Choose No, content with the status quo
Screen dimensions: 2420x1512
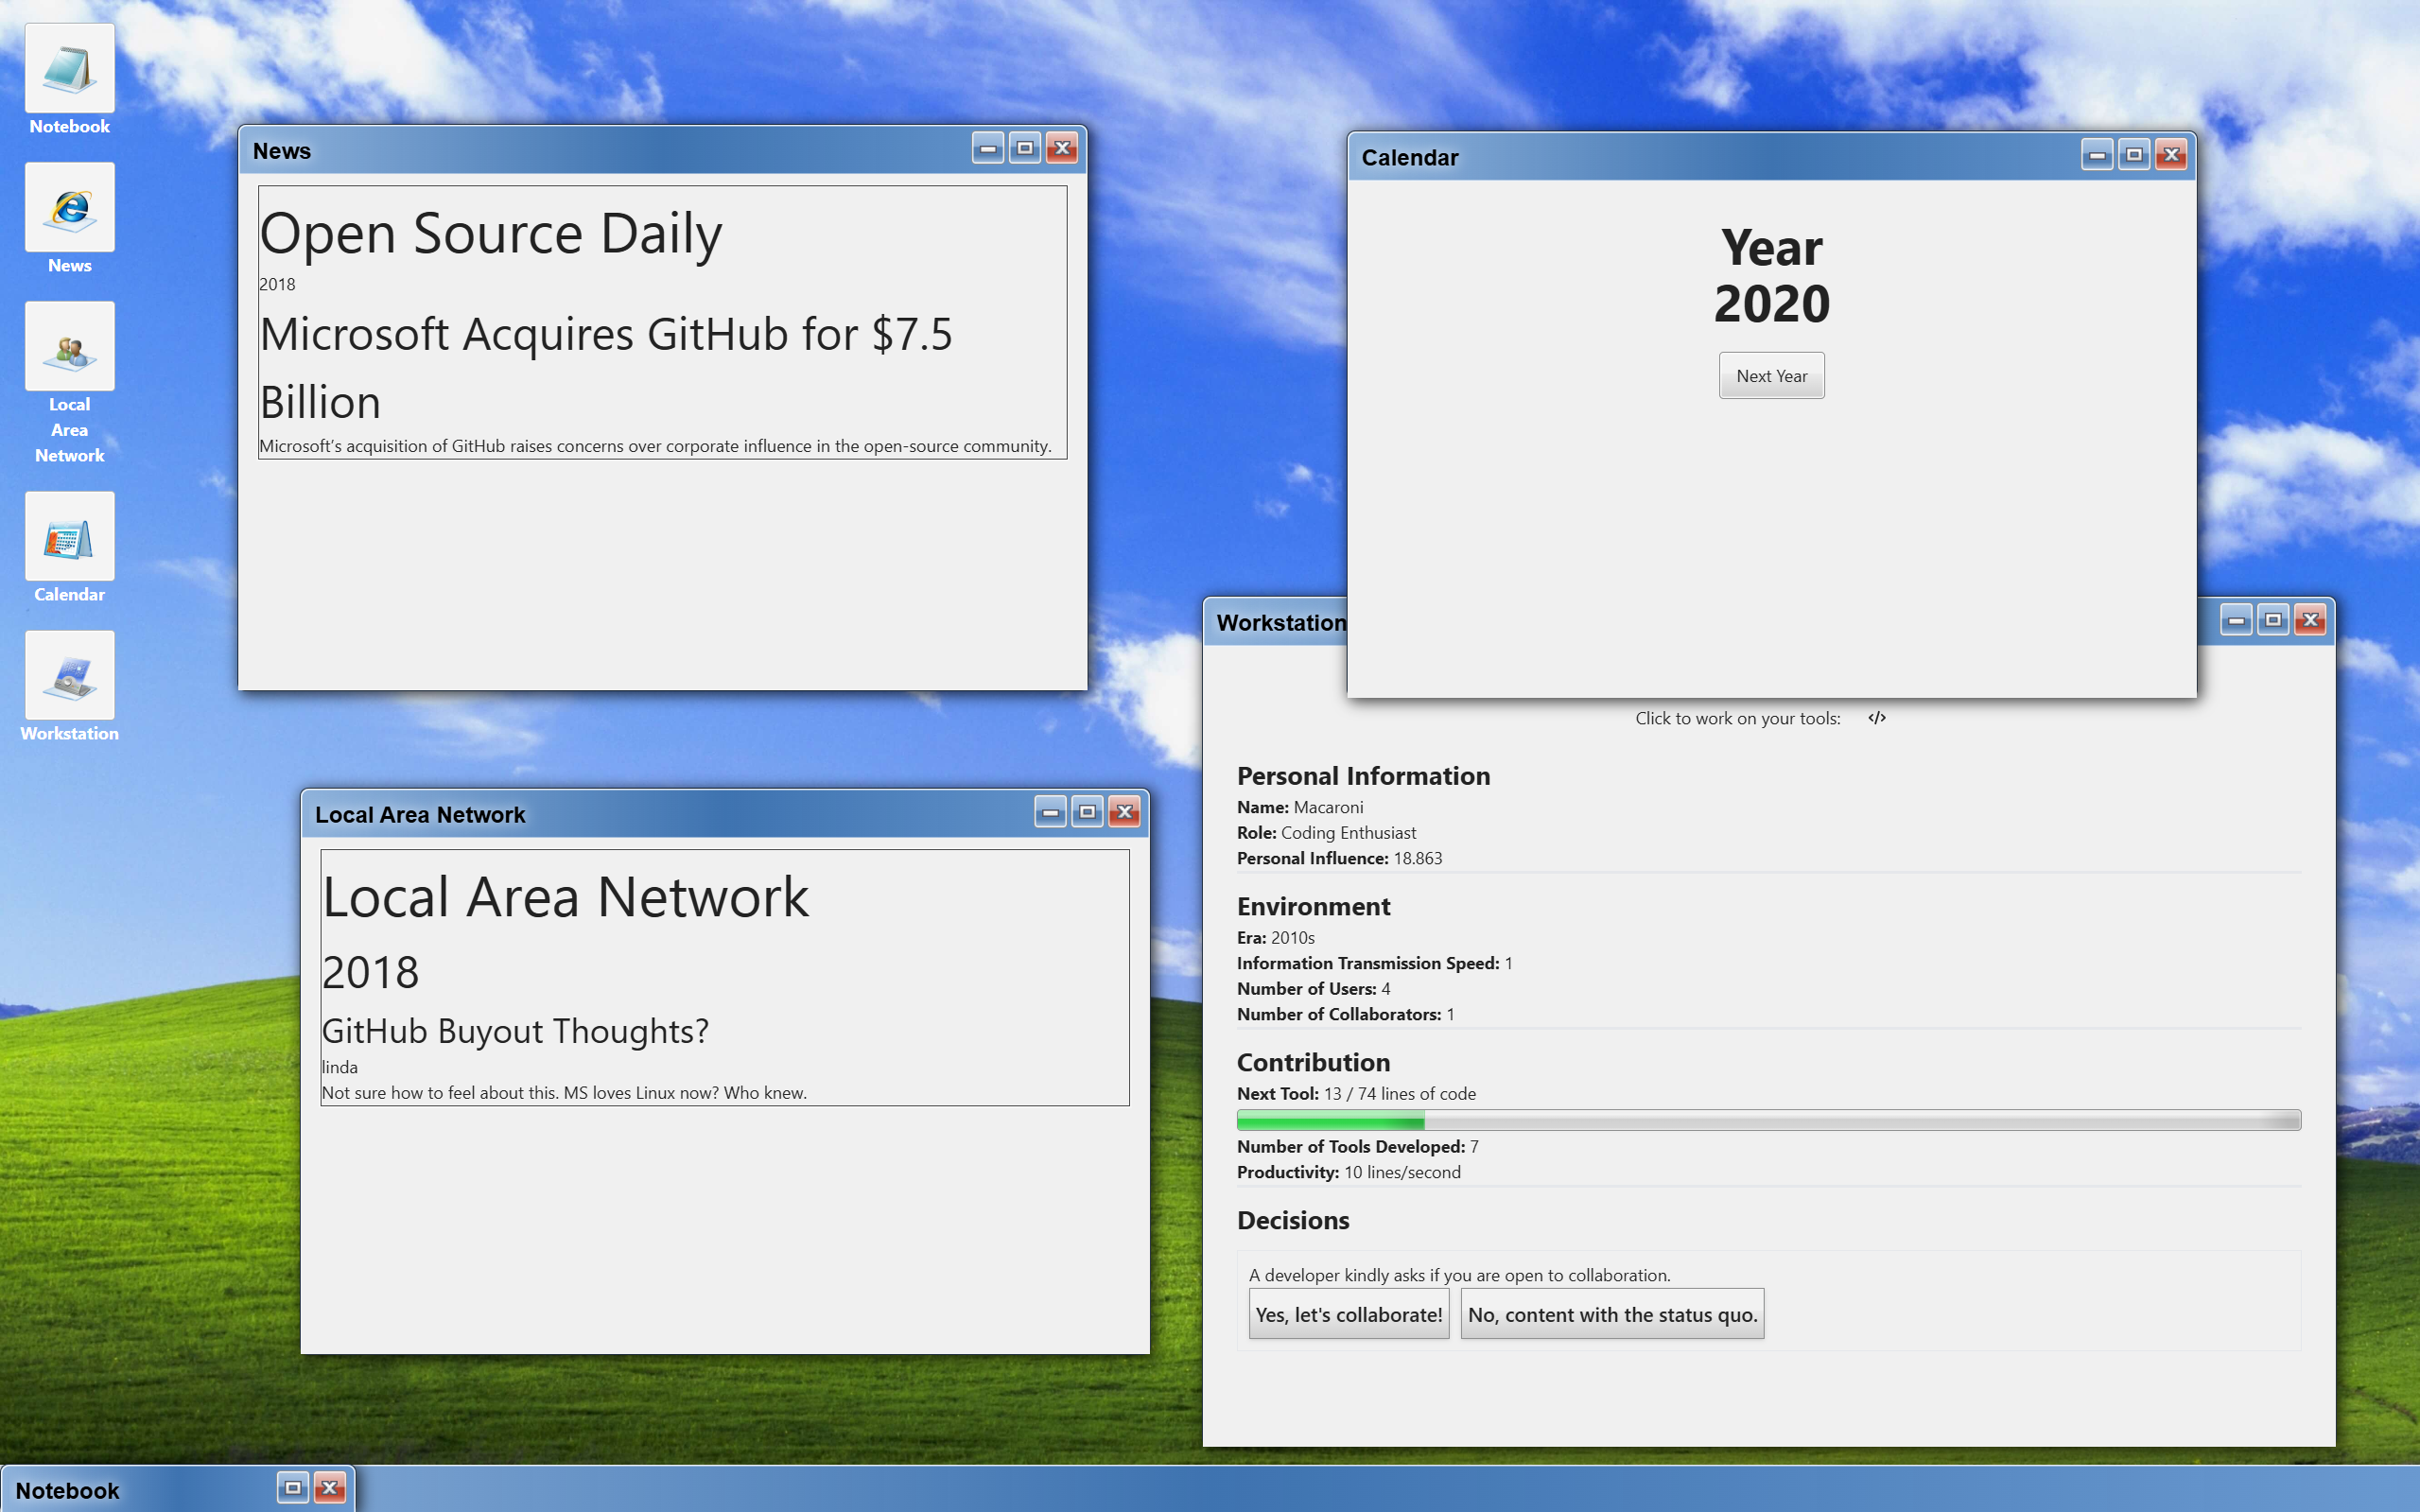1612,1314
